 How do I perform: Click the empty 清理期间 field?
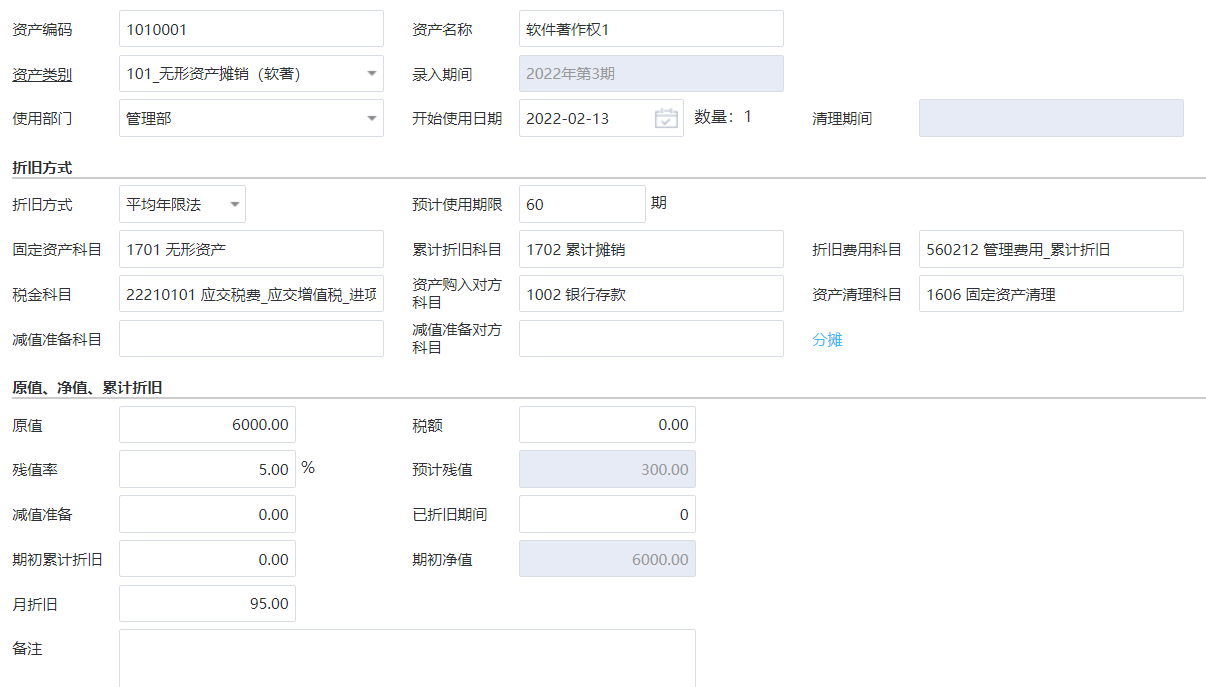pos(1051,118)
